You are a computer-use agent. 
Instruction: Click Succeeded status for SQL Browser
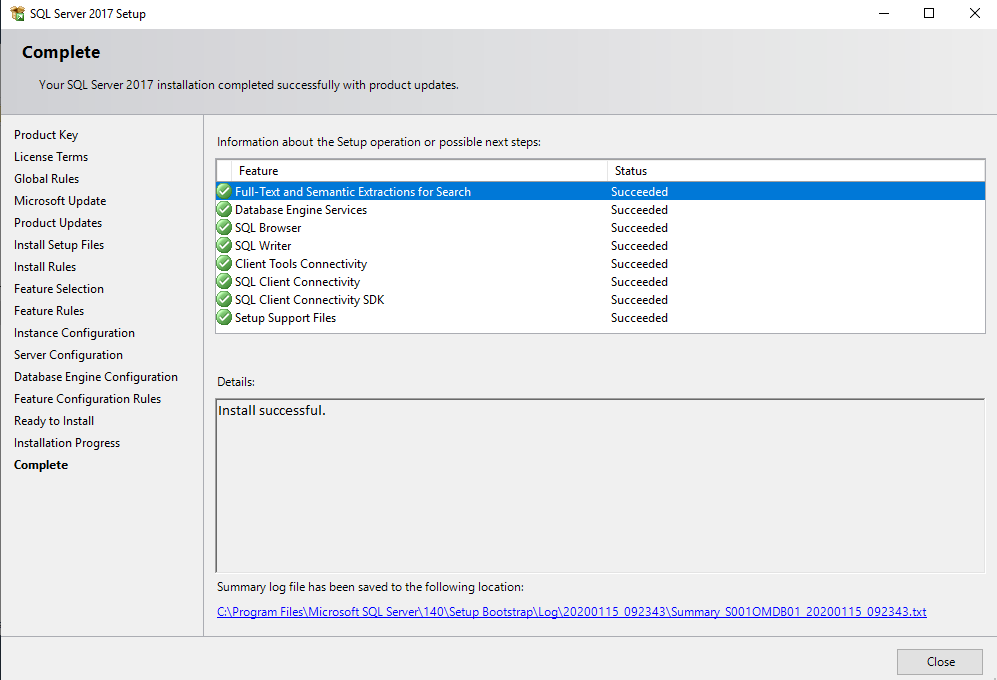[639, 227]
